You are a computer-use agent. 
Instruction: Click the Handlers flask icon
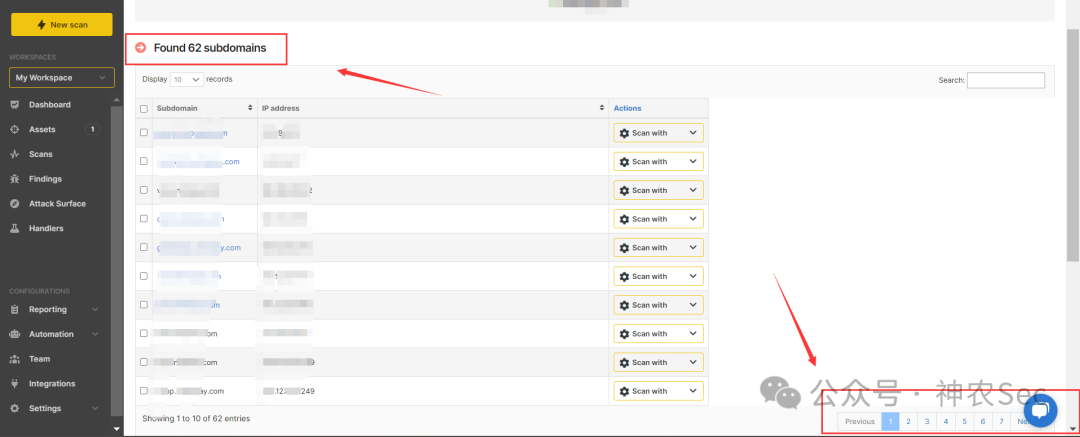pyautogui.click(x=14, y=228)
